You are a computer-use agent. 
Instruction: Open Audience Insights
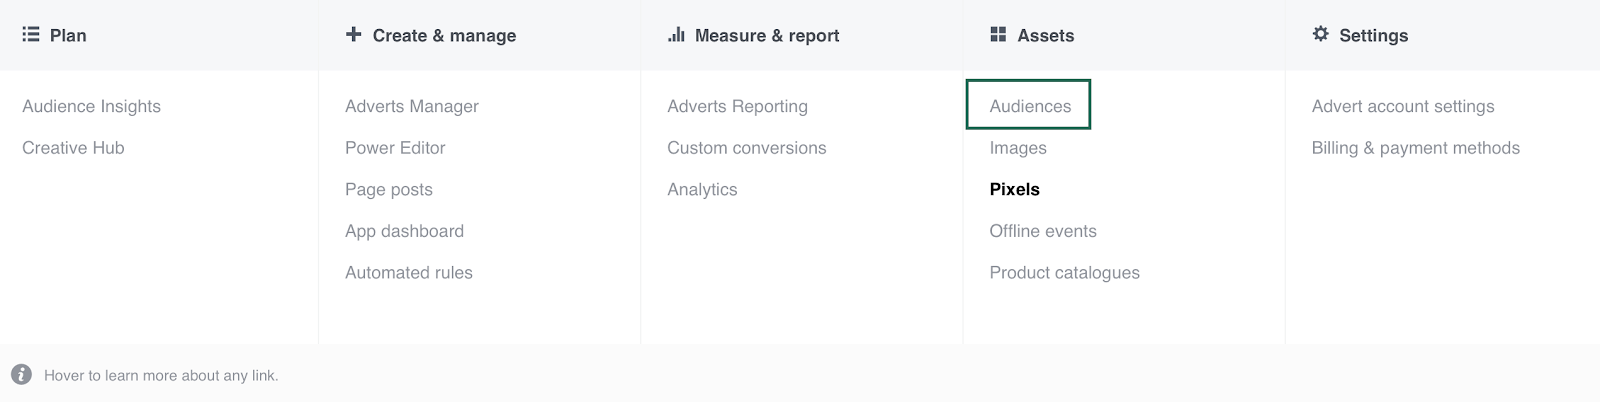click(x=91, y=106)
